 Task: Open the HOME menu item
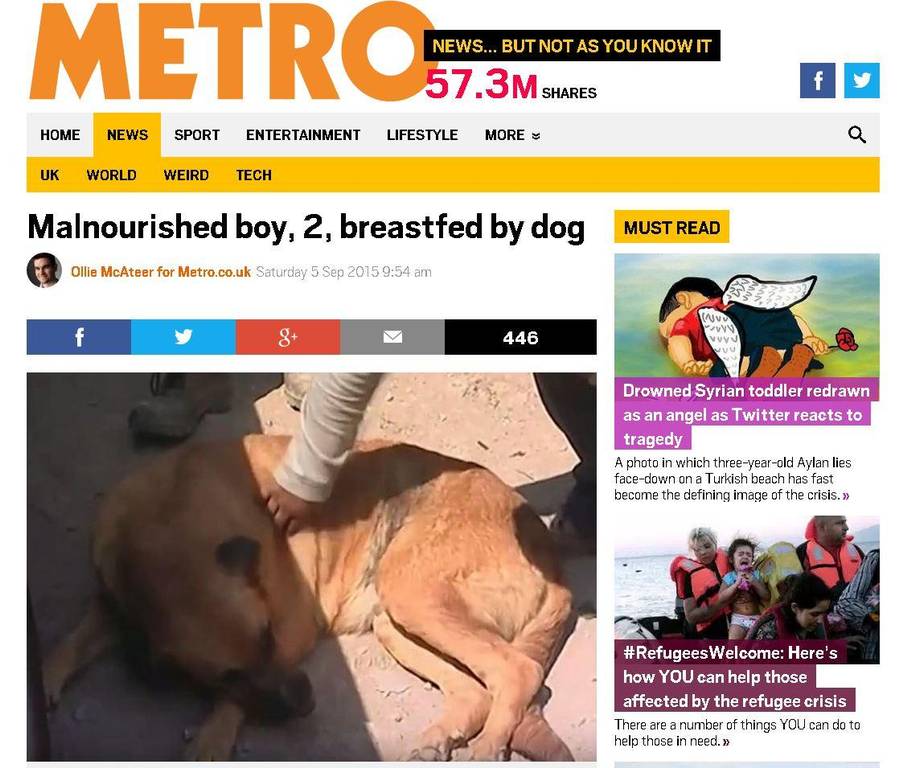60,135
